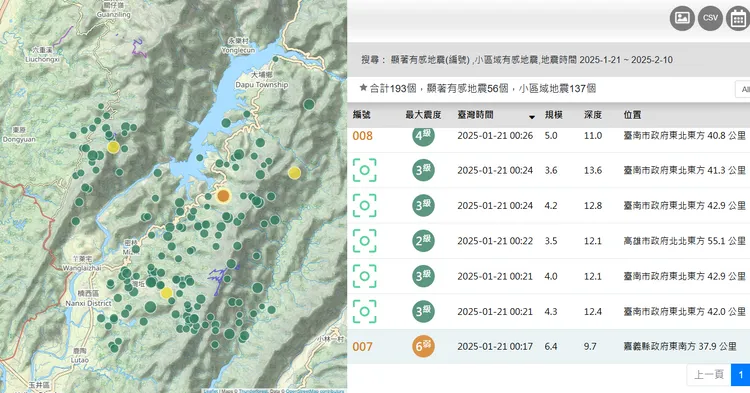Image resolution: width=750 pixels, height=393 pixels.
Task: Click time cell 2025-01-21 00:26
Action: 495,136
